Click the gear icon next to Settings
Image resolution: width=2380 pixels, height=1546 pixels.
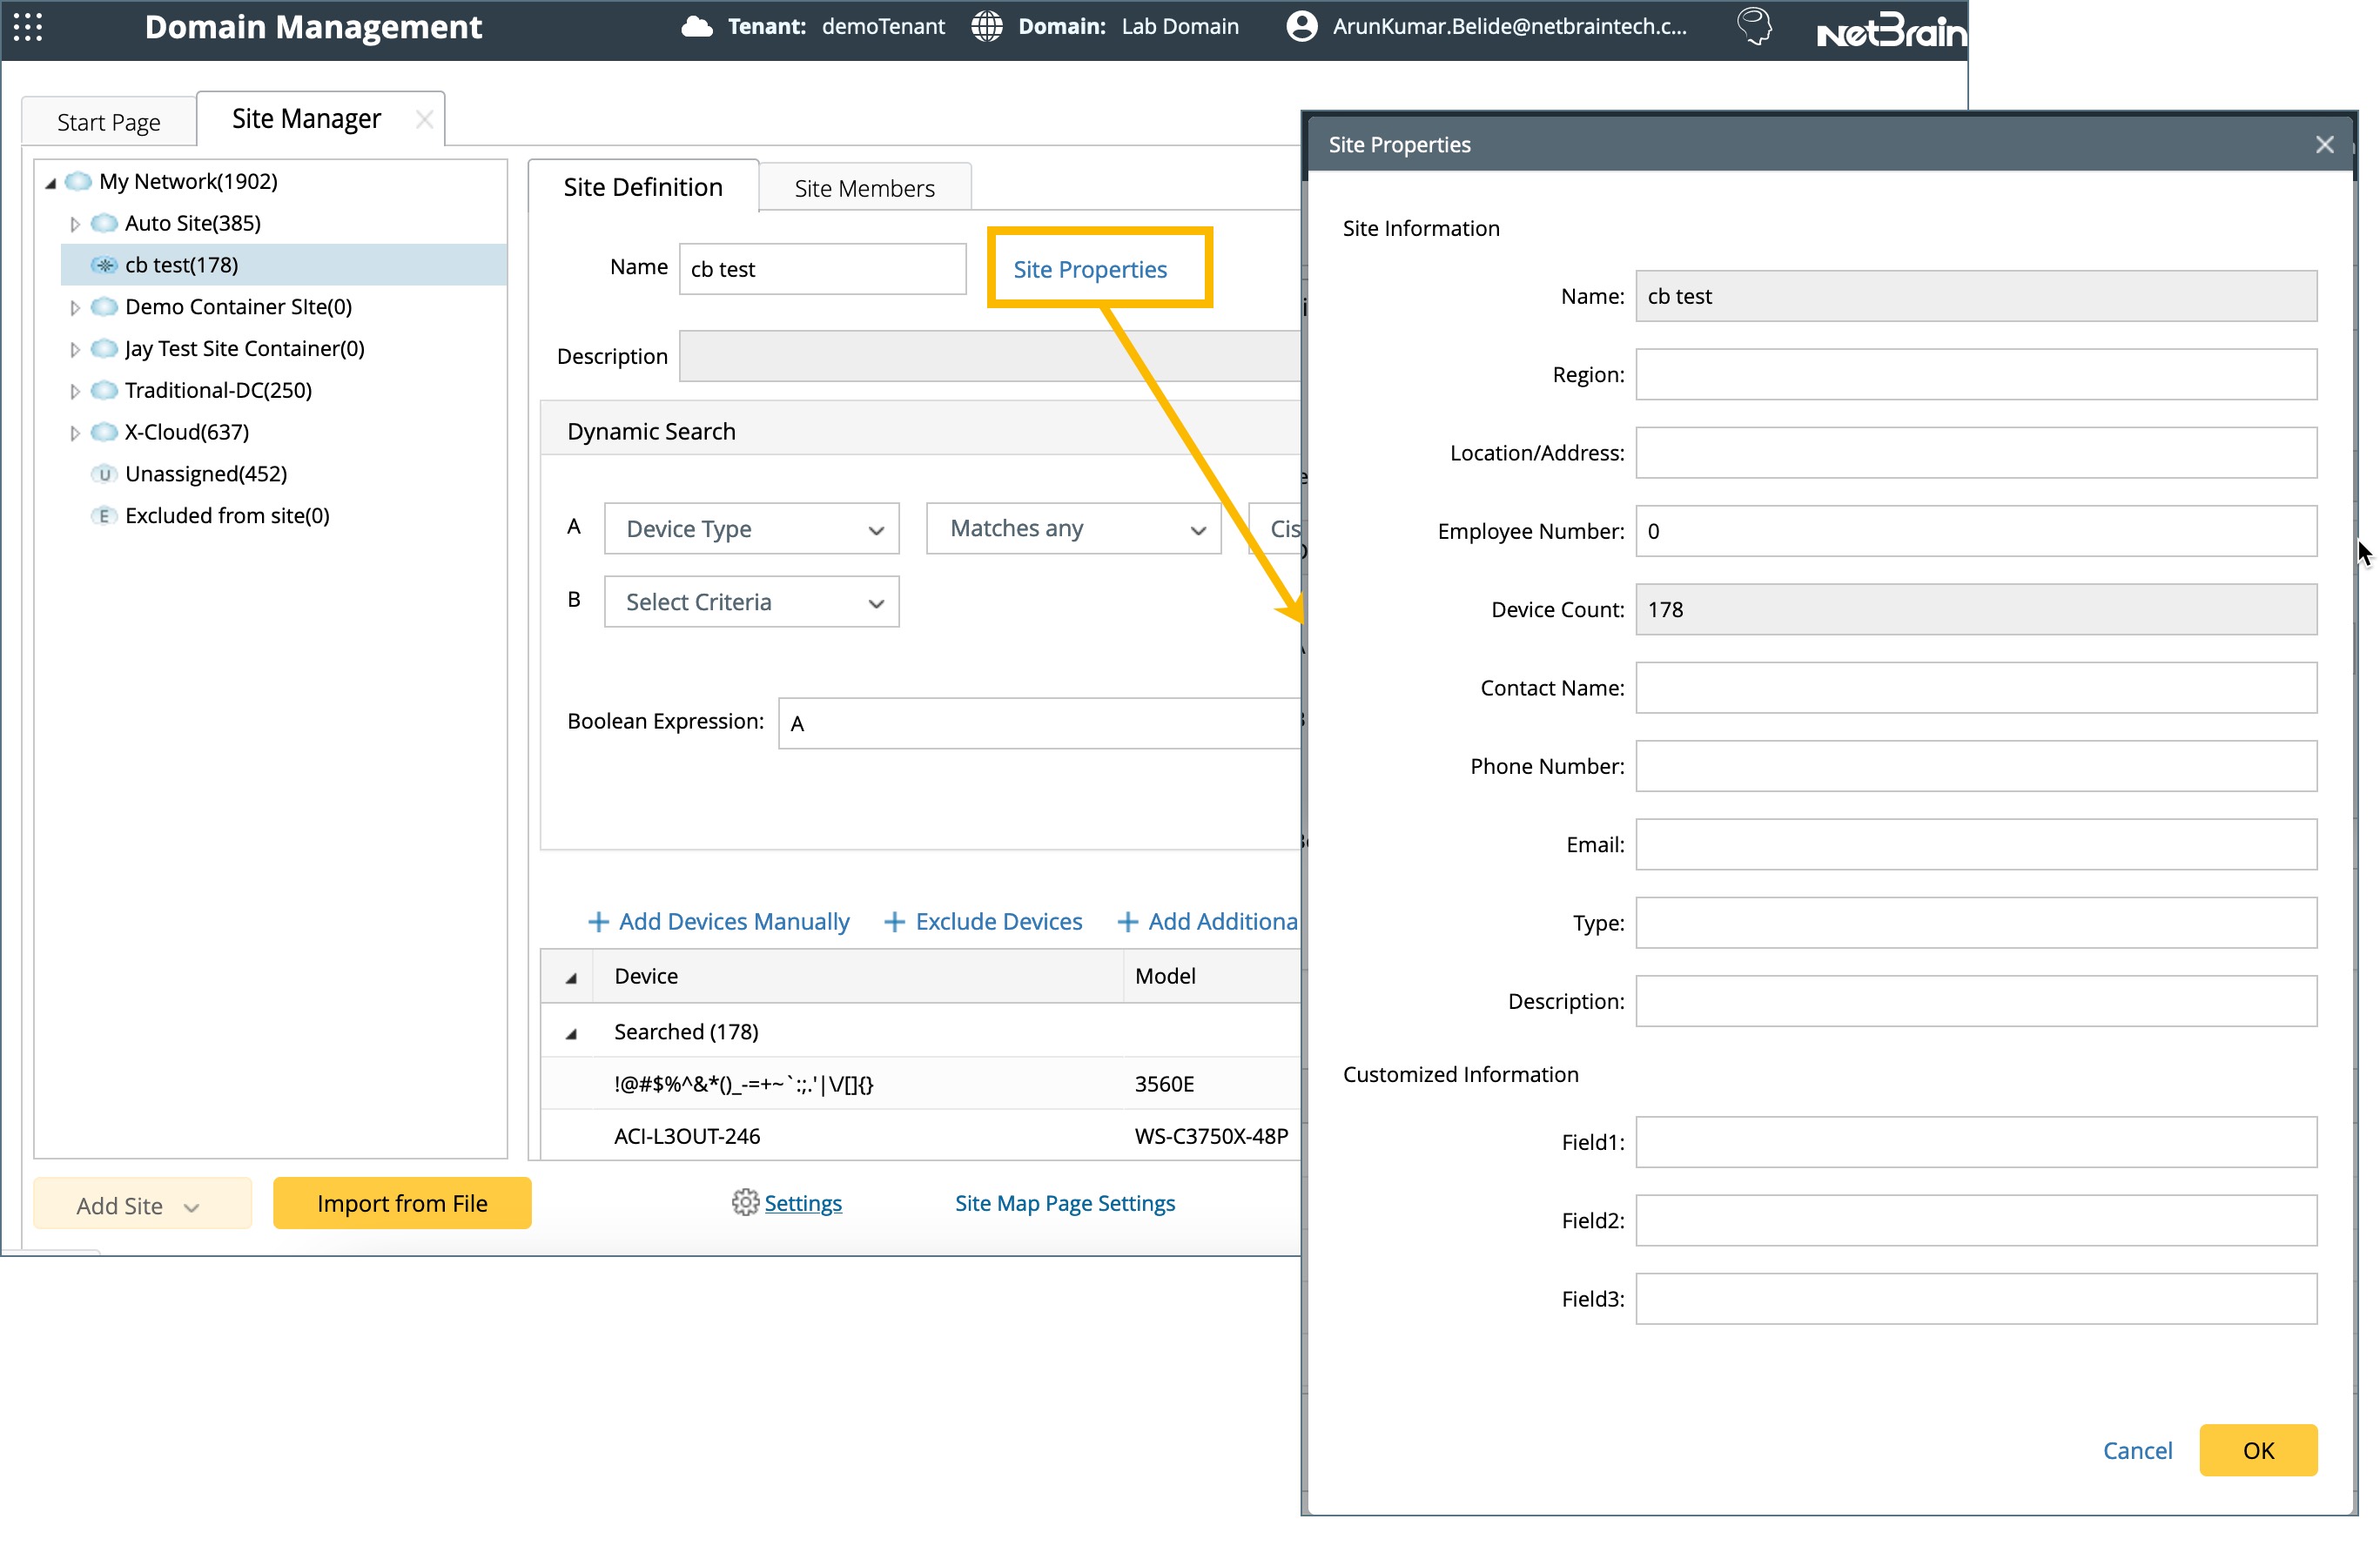(x=745, y=1203)
